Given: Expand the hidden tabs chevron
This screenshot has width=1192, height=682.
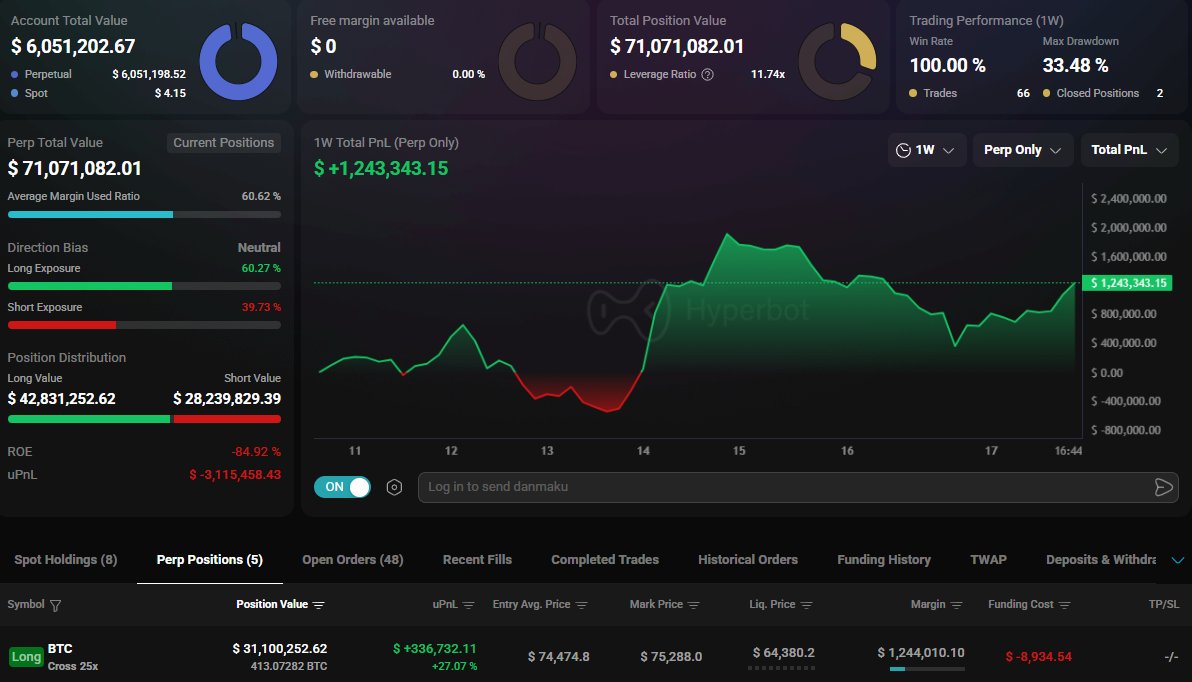Looking at the screenshot, I should [1177, 560].
